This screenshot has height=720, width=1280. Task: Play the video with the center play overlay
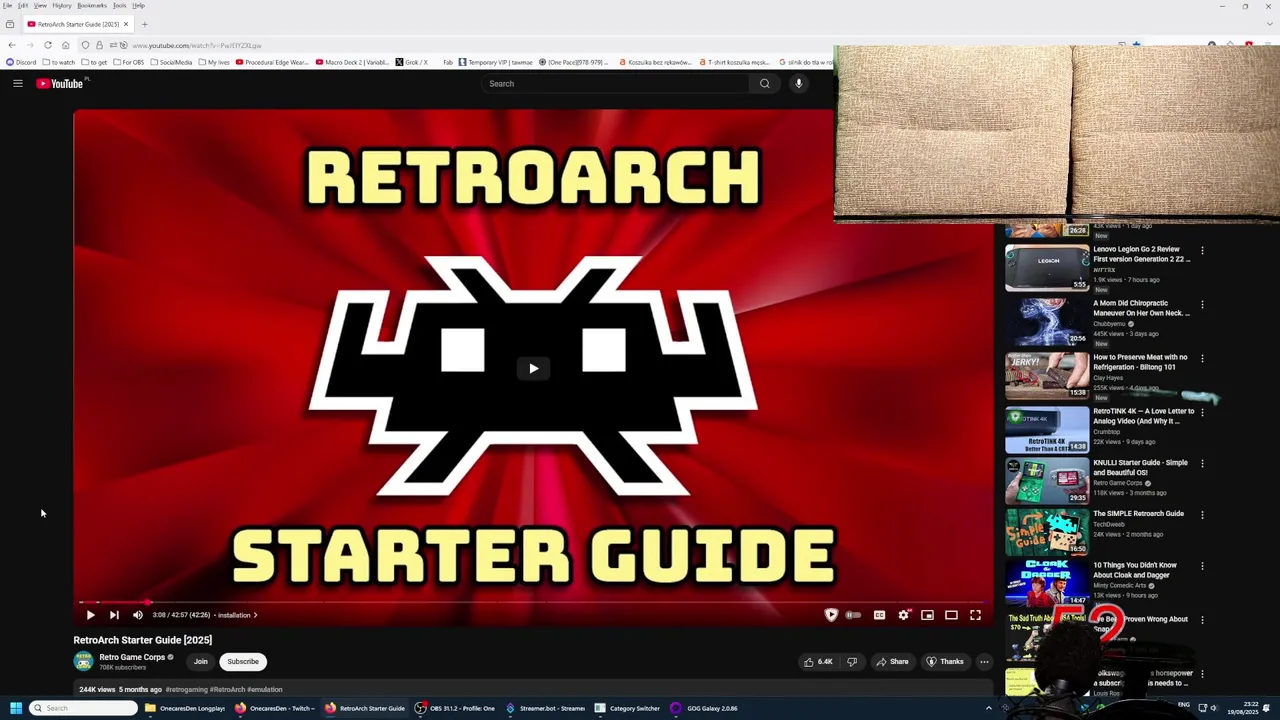point(533,368)
